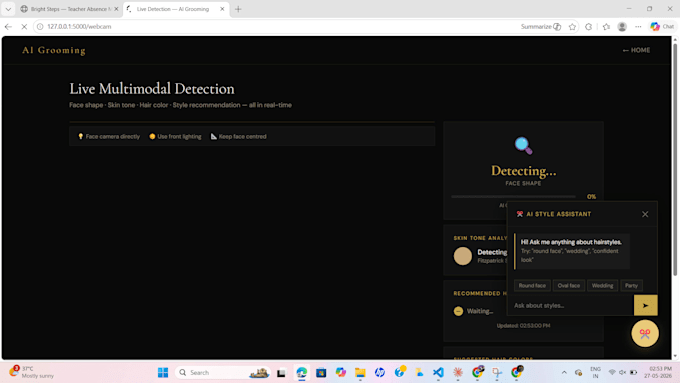Image resolution: width=680 pixels, height=383 pixels.
Task: Choose the Wedding suggestion chip
Action: 602,285
